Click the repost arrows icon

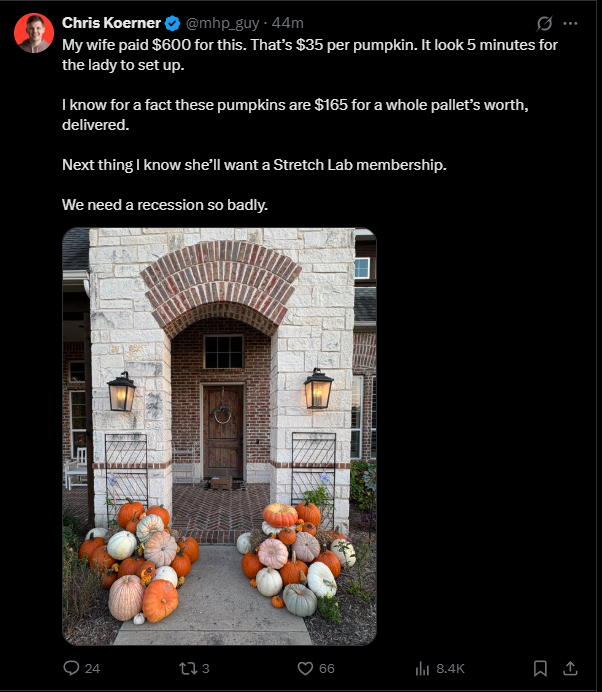click(x=188, y=668)
